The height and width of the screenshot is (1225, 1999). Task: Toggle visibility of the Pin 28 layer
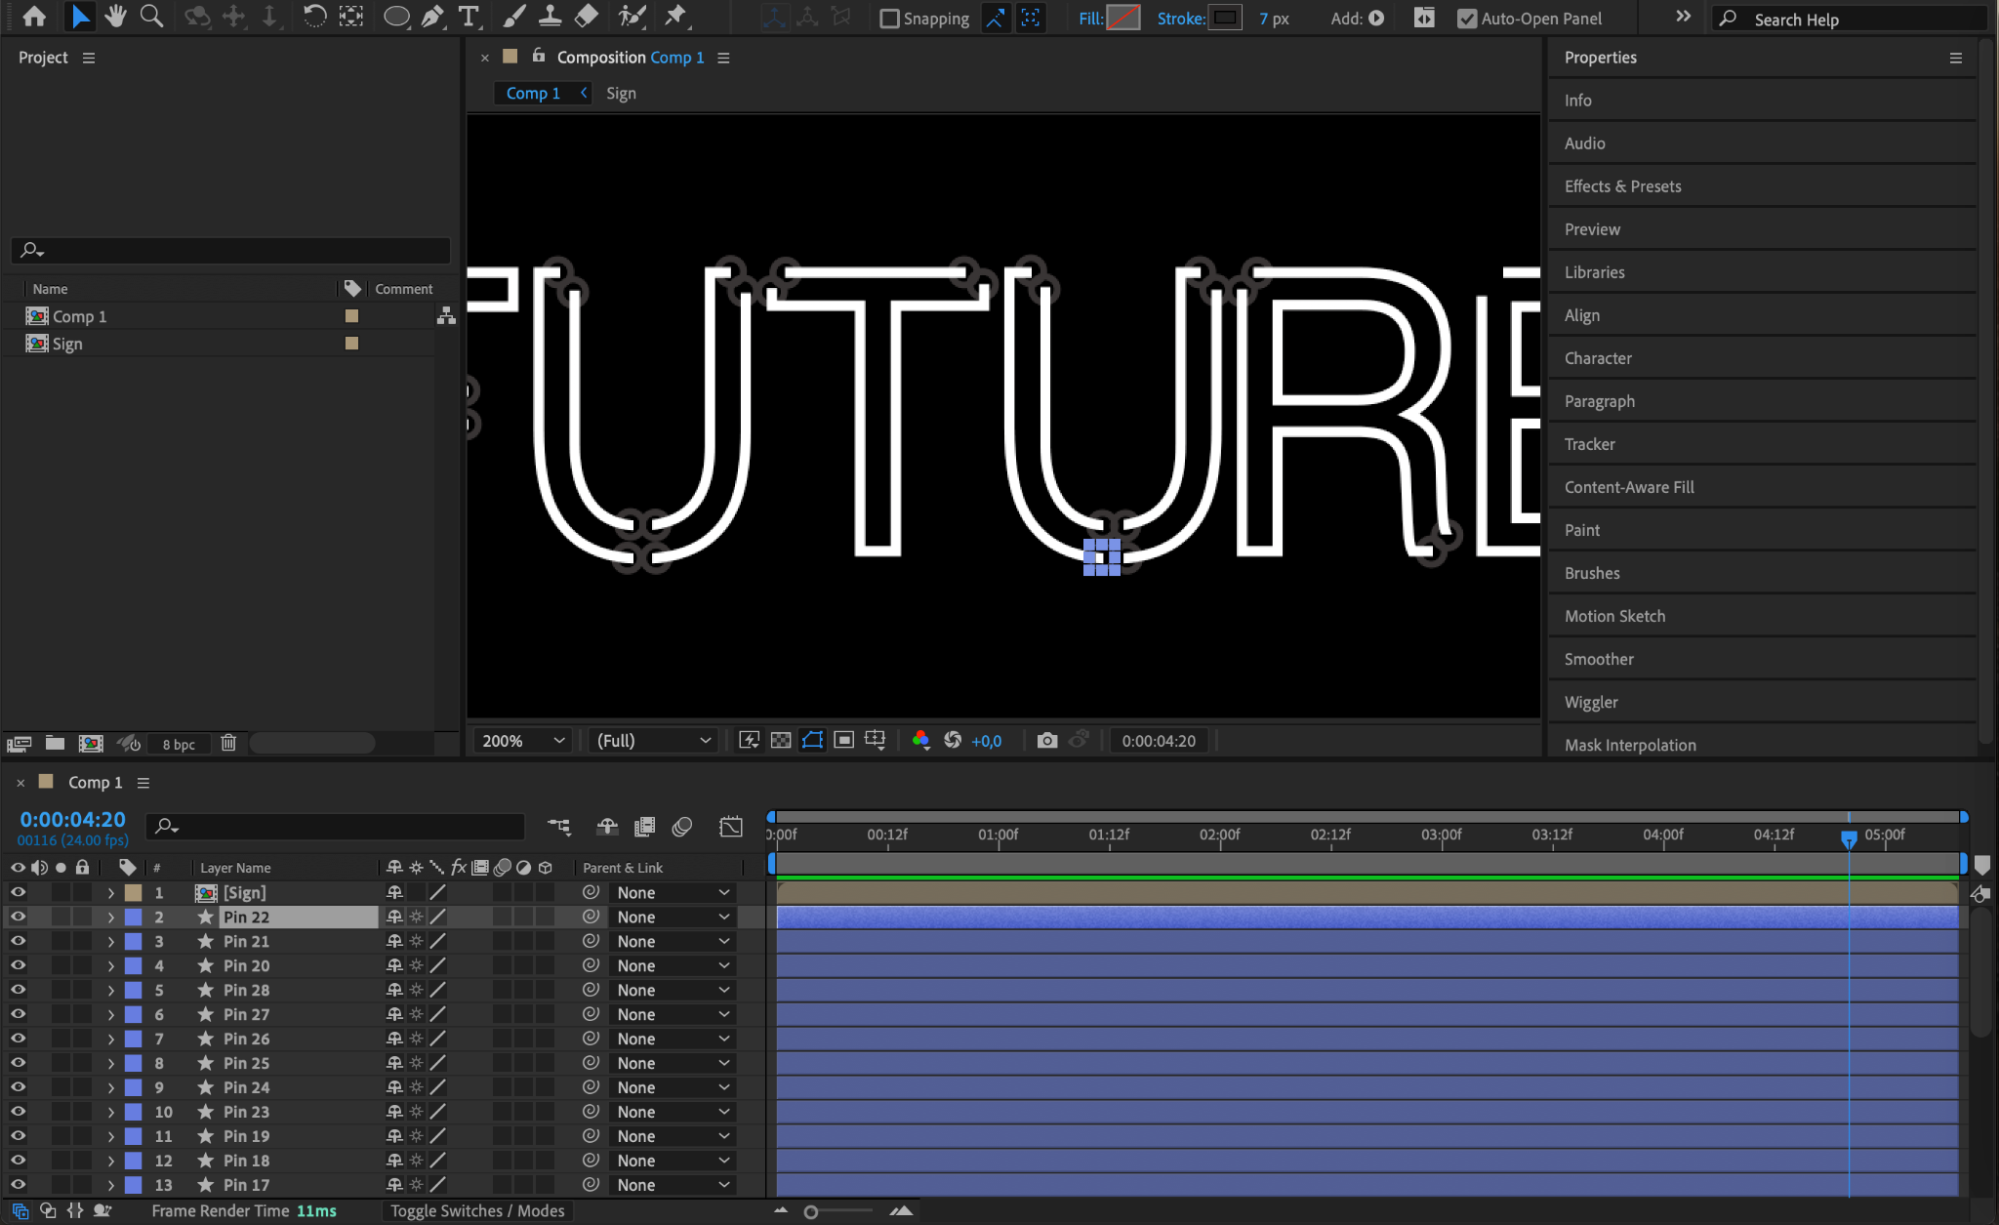pos(18,989)
